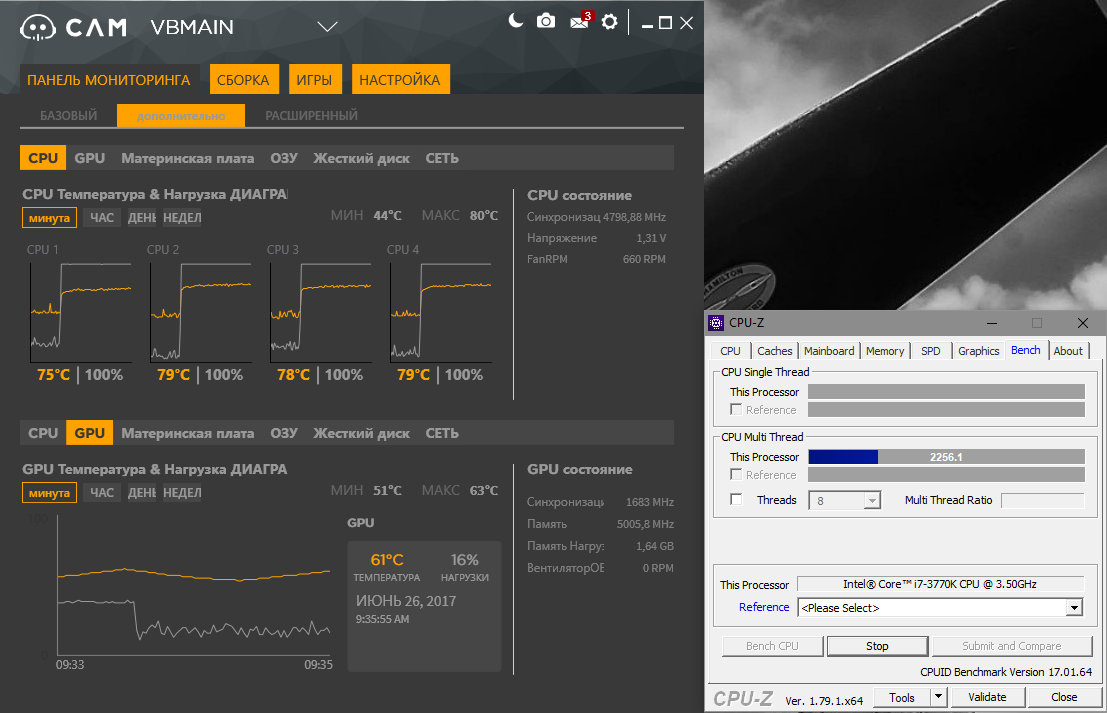Screen dimensions: 1107x713
Task: Enable Multi Thread Reference checkbox
Action: click(736, 475)
